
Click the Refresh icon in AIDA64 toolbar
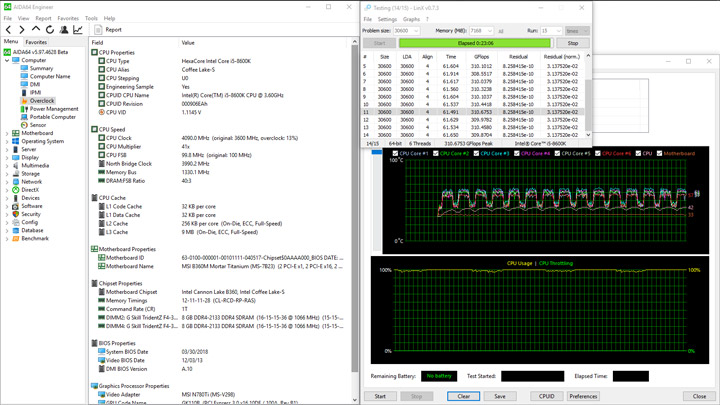(x=51, y=30)
